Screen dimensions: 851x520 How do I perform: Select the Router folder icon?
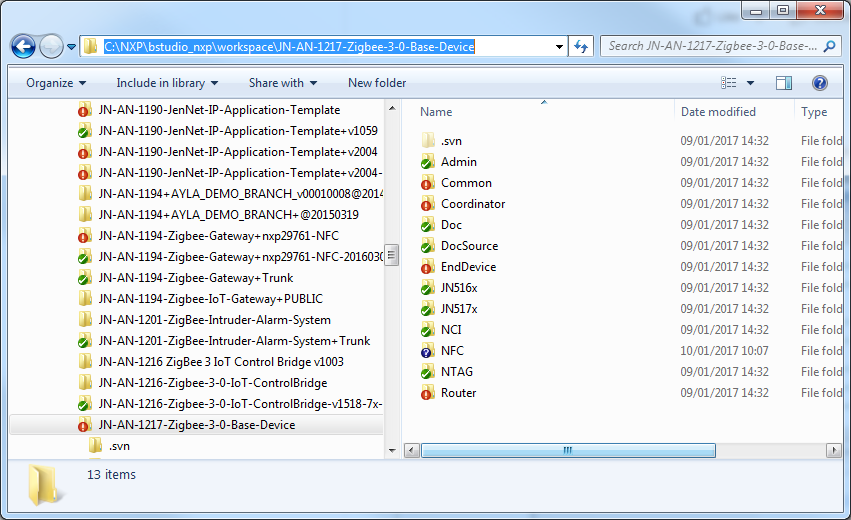tap(428, 393)
